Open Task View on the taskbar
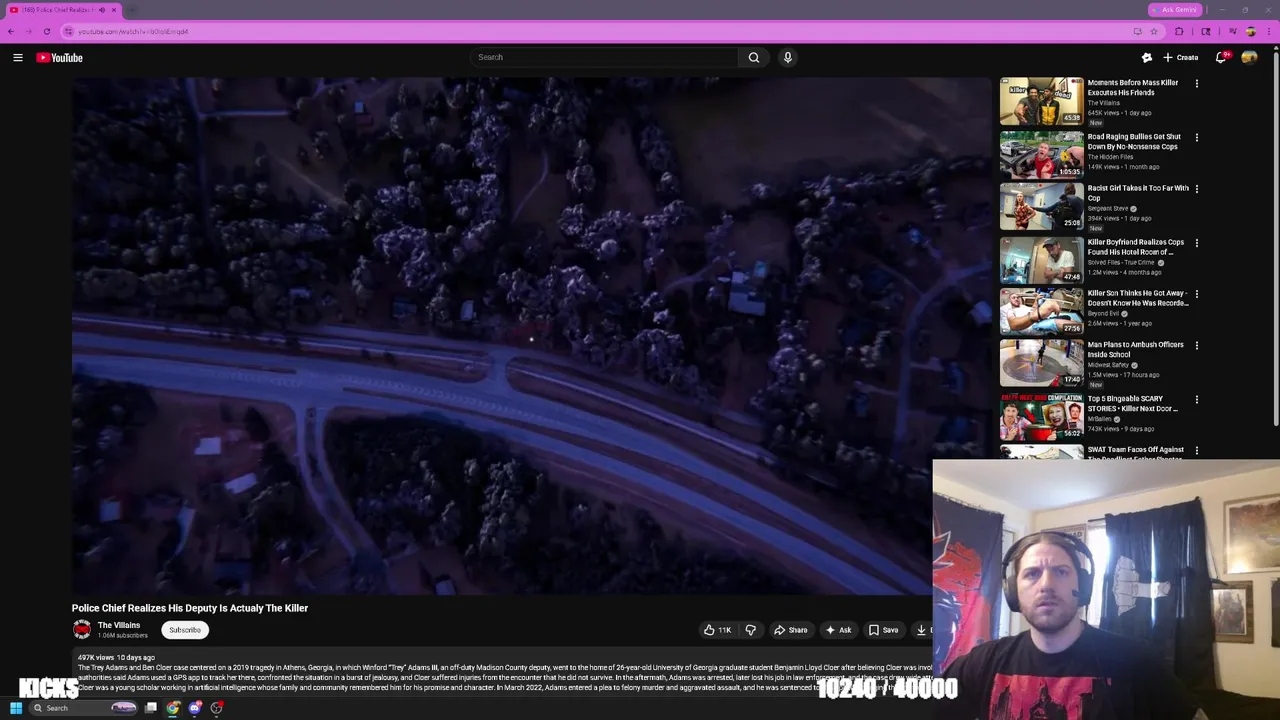Viewport: 1280px width, 720px height. [x=151, y=708]
